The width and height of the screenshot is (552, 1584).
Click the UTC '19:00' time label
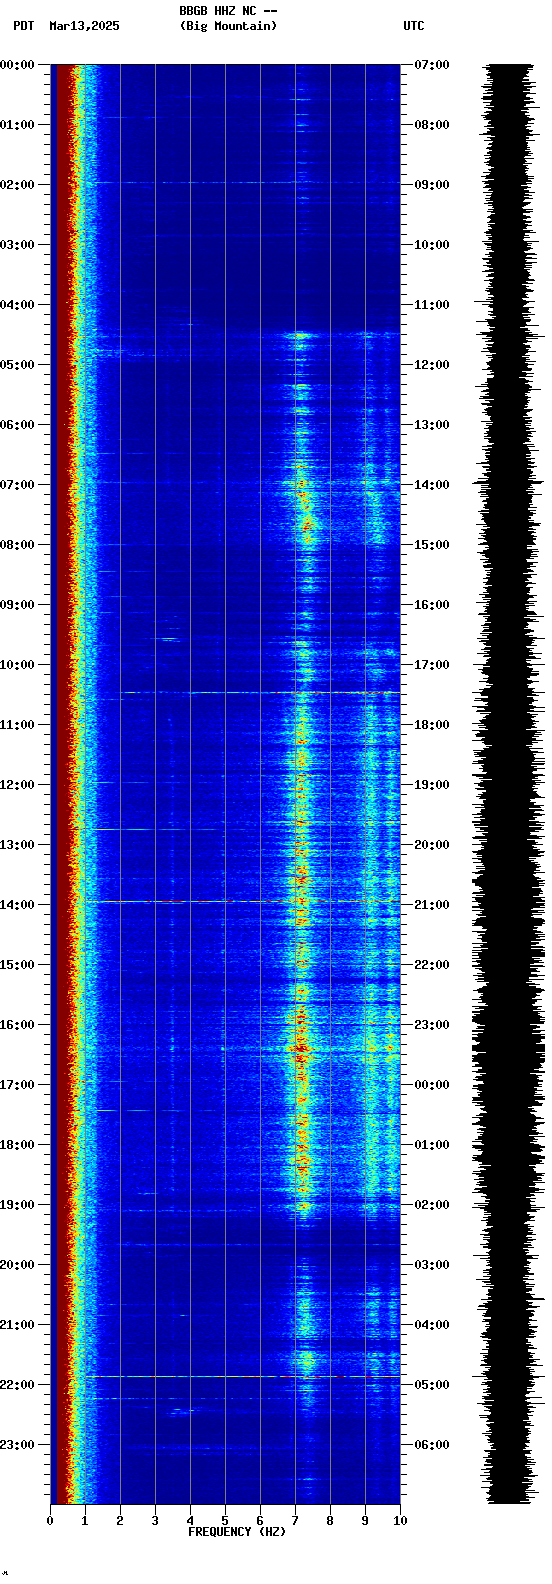pos(432,785)
